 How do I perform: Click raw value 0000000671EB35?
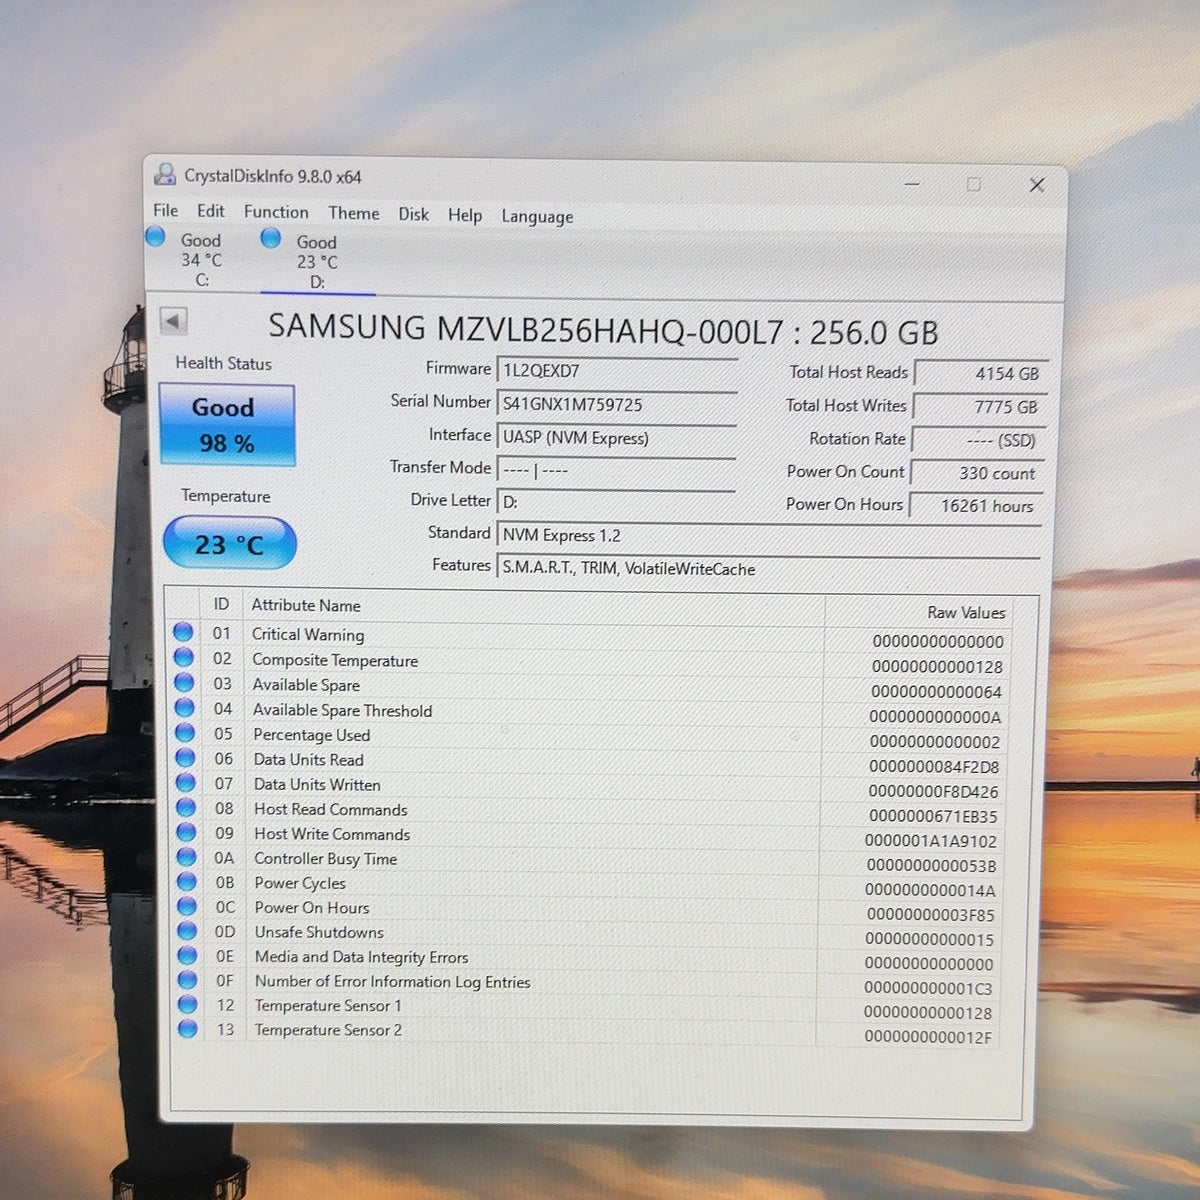[x=933, y=816]
